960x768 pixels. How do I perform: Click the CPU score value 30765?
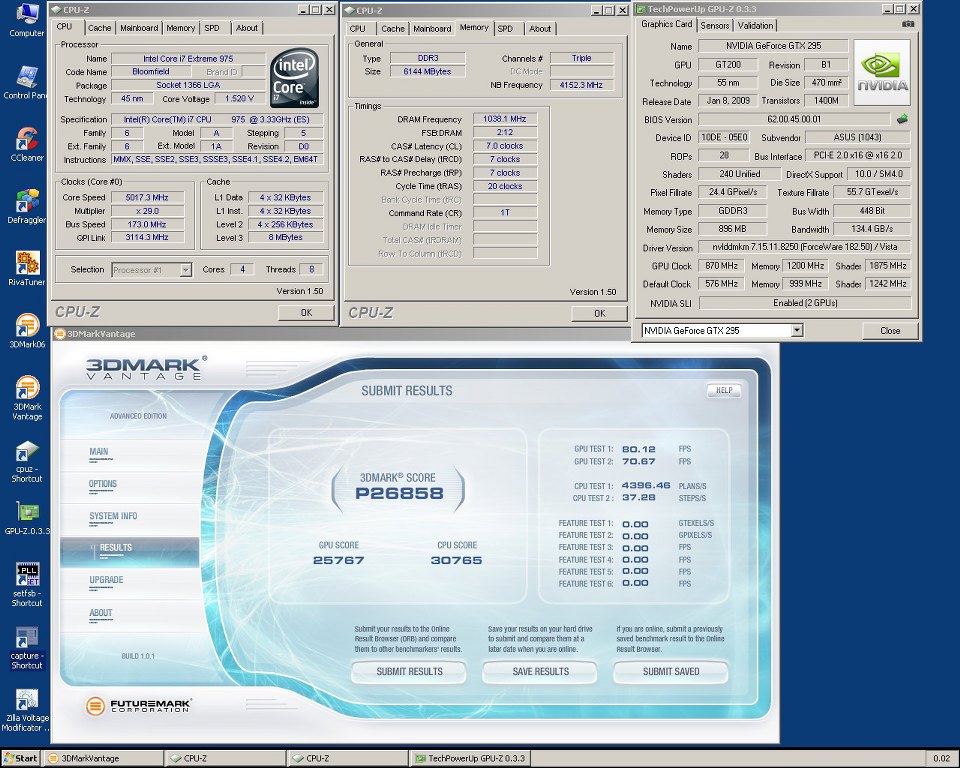pyautogui.click(x=457, y=560)
